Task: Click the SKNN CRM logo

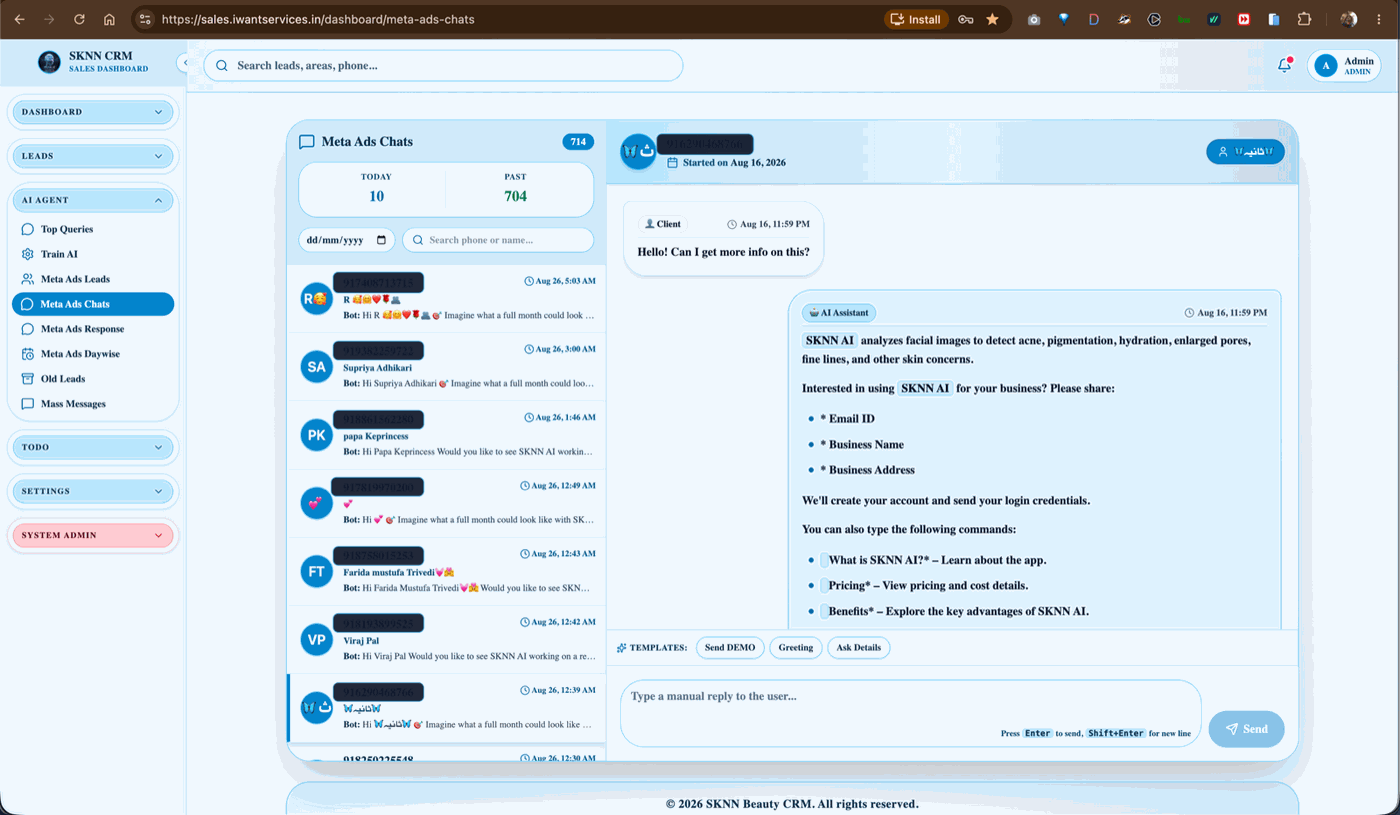Action: pos(49,62)
